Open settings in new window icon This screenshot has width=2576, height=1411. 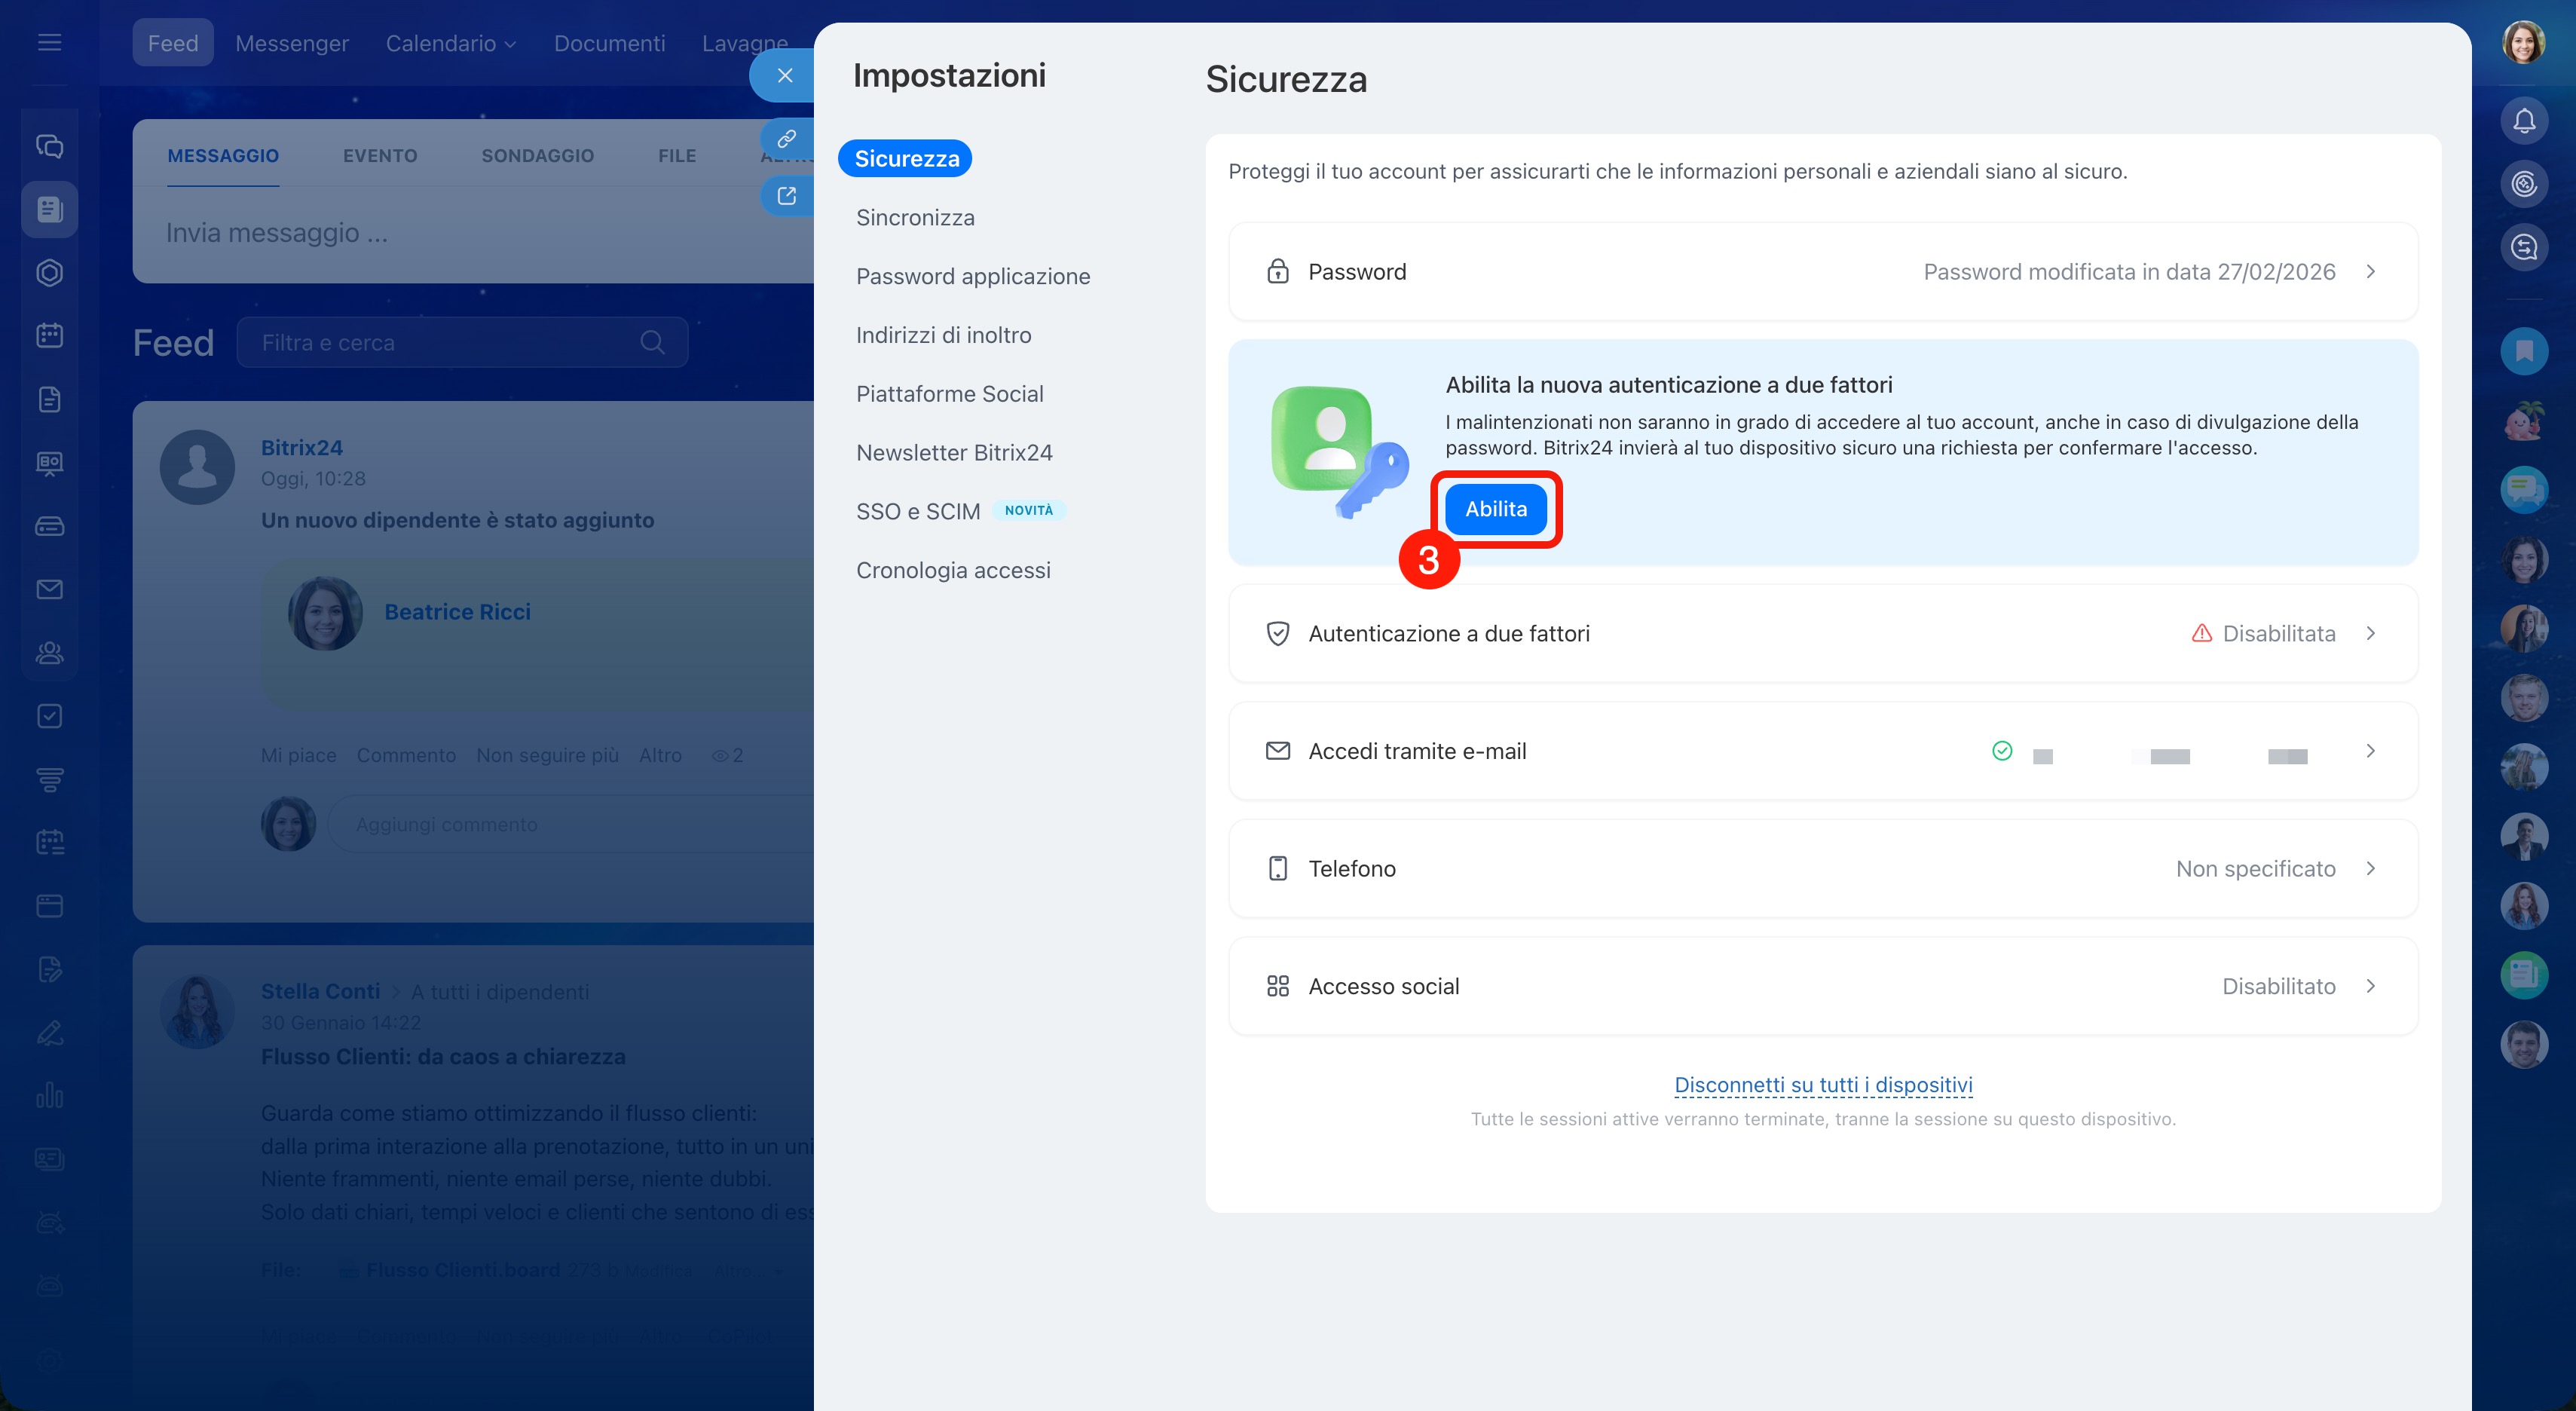[x=786, y=196]
